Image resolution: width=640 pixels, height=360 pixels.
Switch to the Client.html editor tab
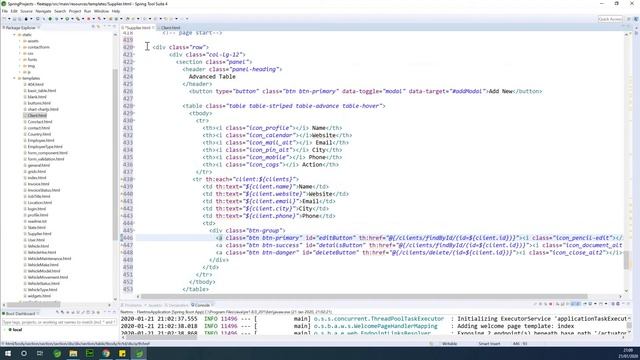170,28
